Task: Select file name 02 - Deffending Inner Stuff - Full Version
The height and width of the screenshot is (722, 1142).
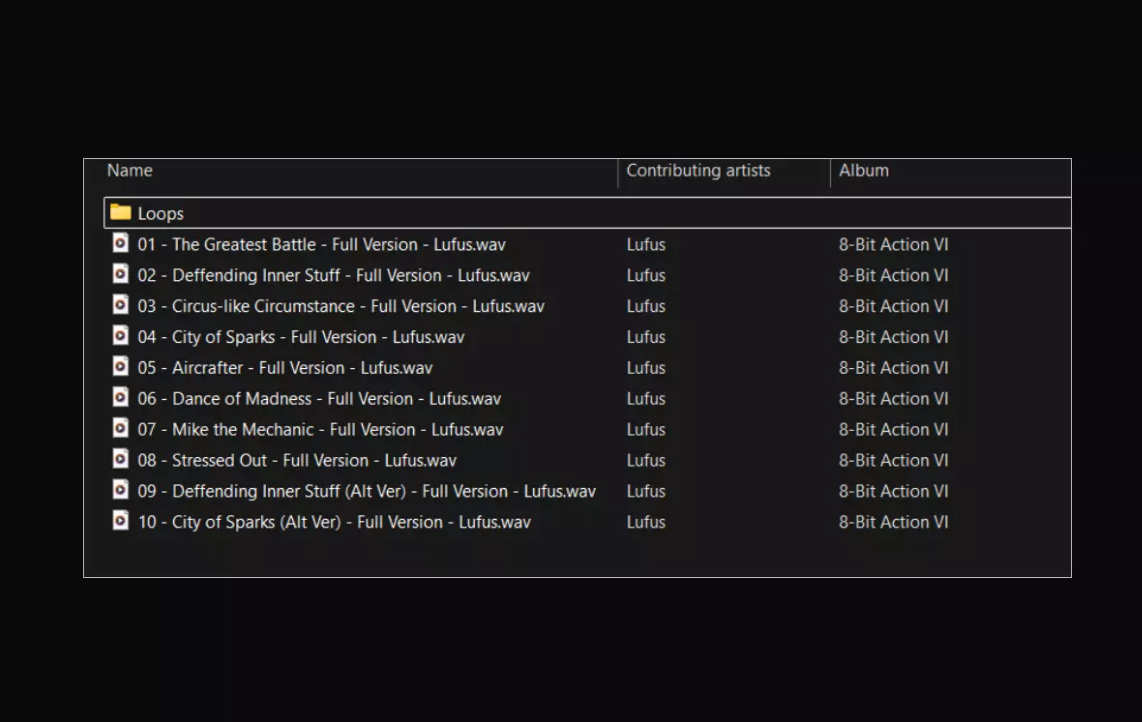Action: 334,275
